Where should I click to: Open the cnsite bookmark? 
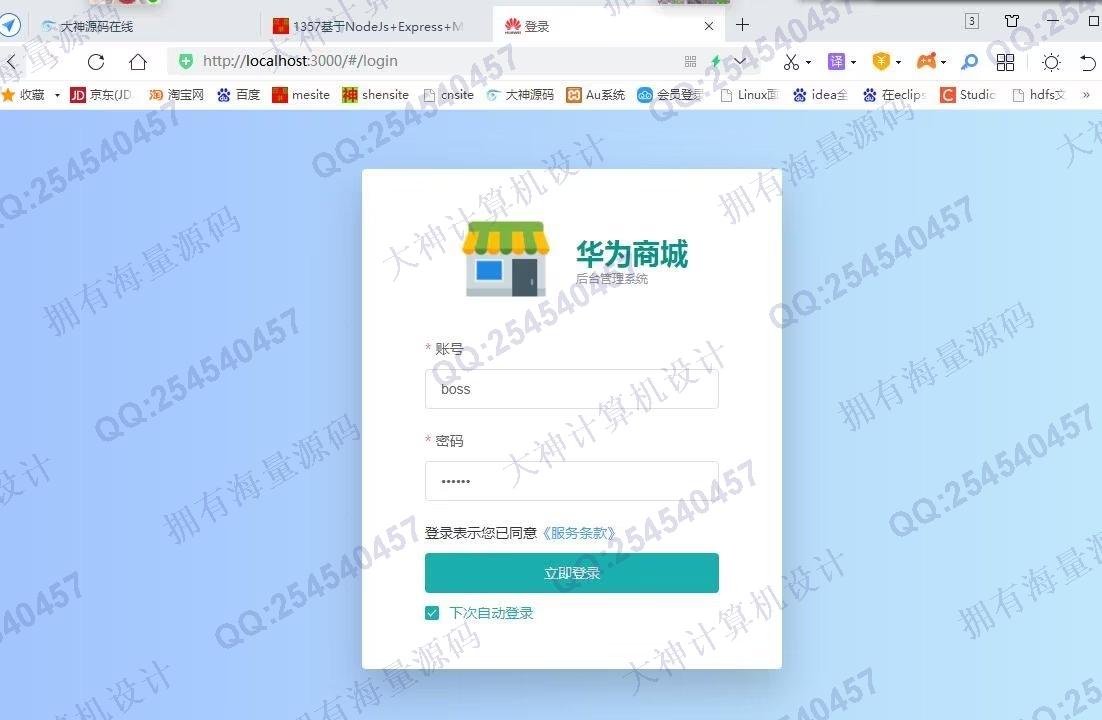coord(448,95)
